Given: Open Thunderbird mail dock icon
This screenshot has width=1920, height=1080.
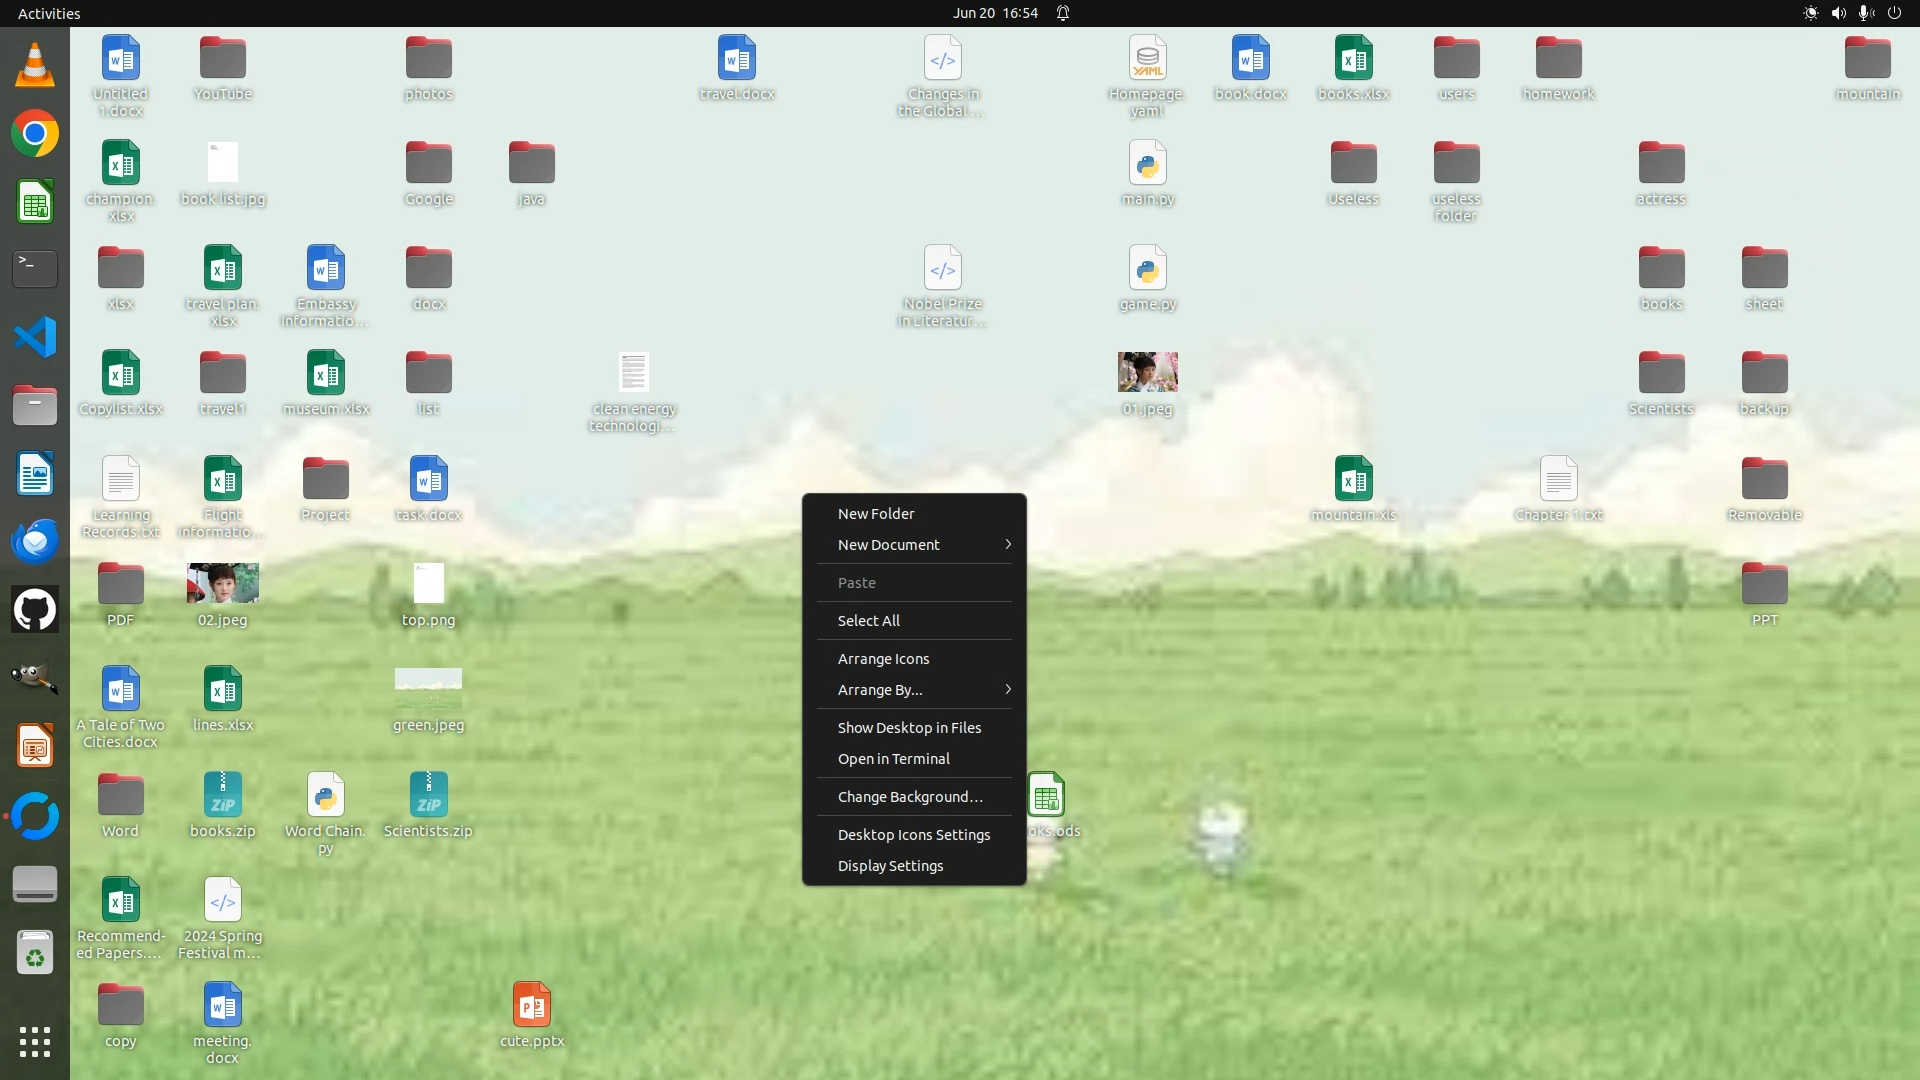Looking at the screenshot, I should pos(35,541).
